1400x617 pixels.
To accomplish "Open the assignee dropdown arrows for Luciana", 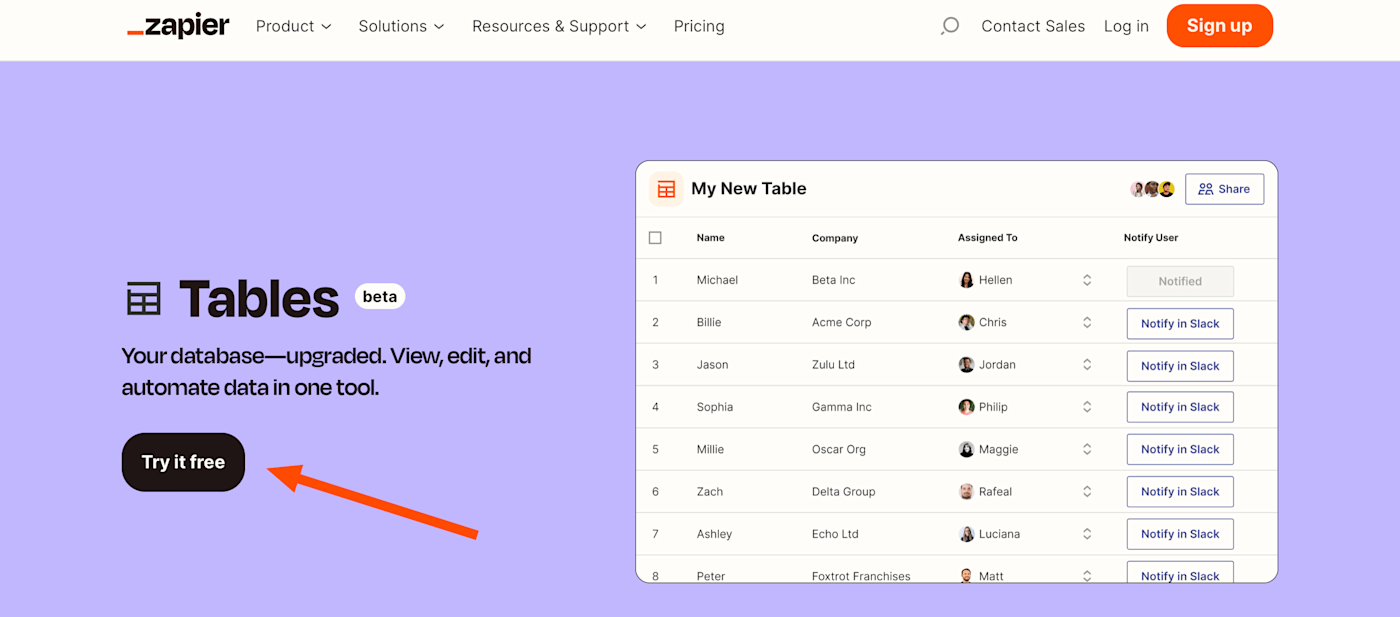I will 1087,534.
